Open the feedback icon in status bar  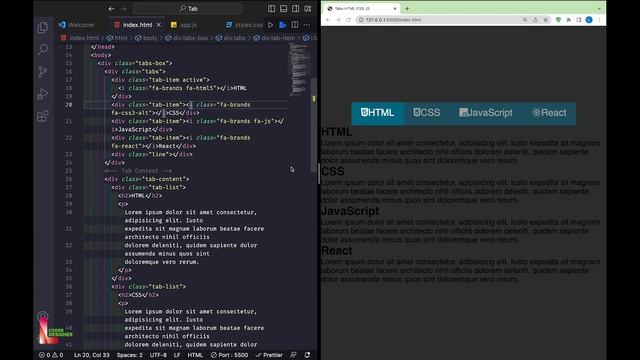tap(293, 355)
